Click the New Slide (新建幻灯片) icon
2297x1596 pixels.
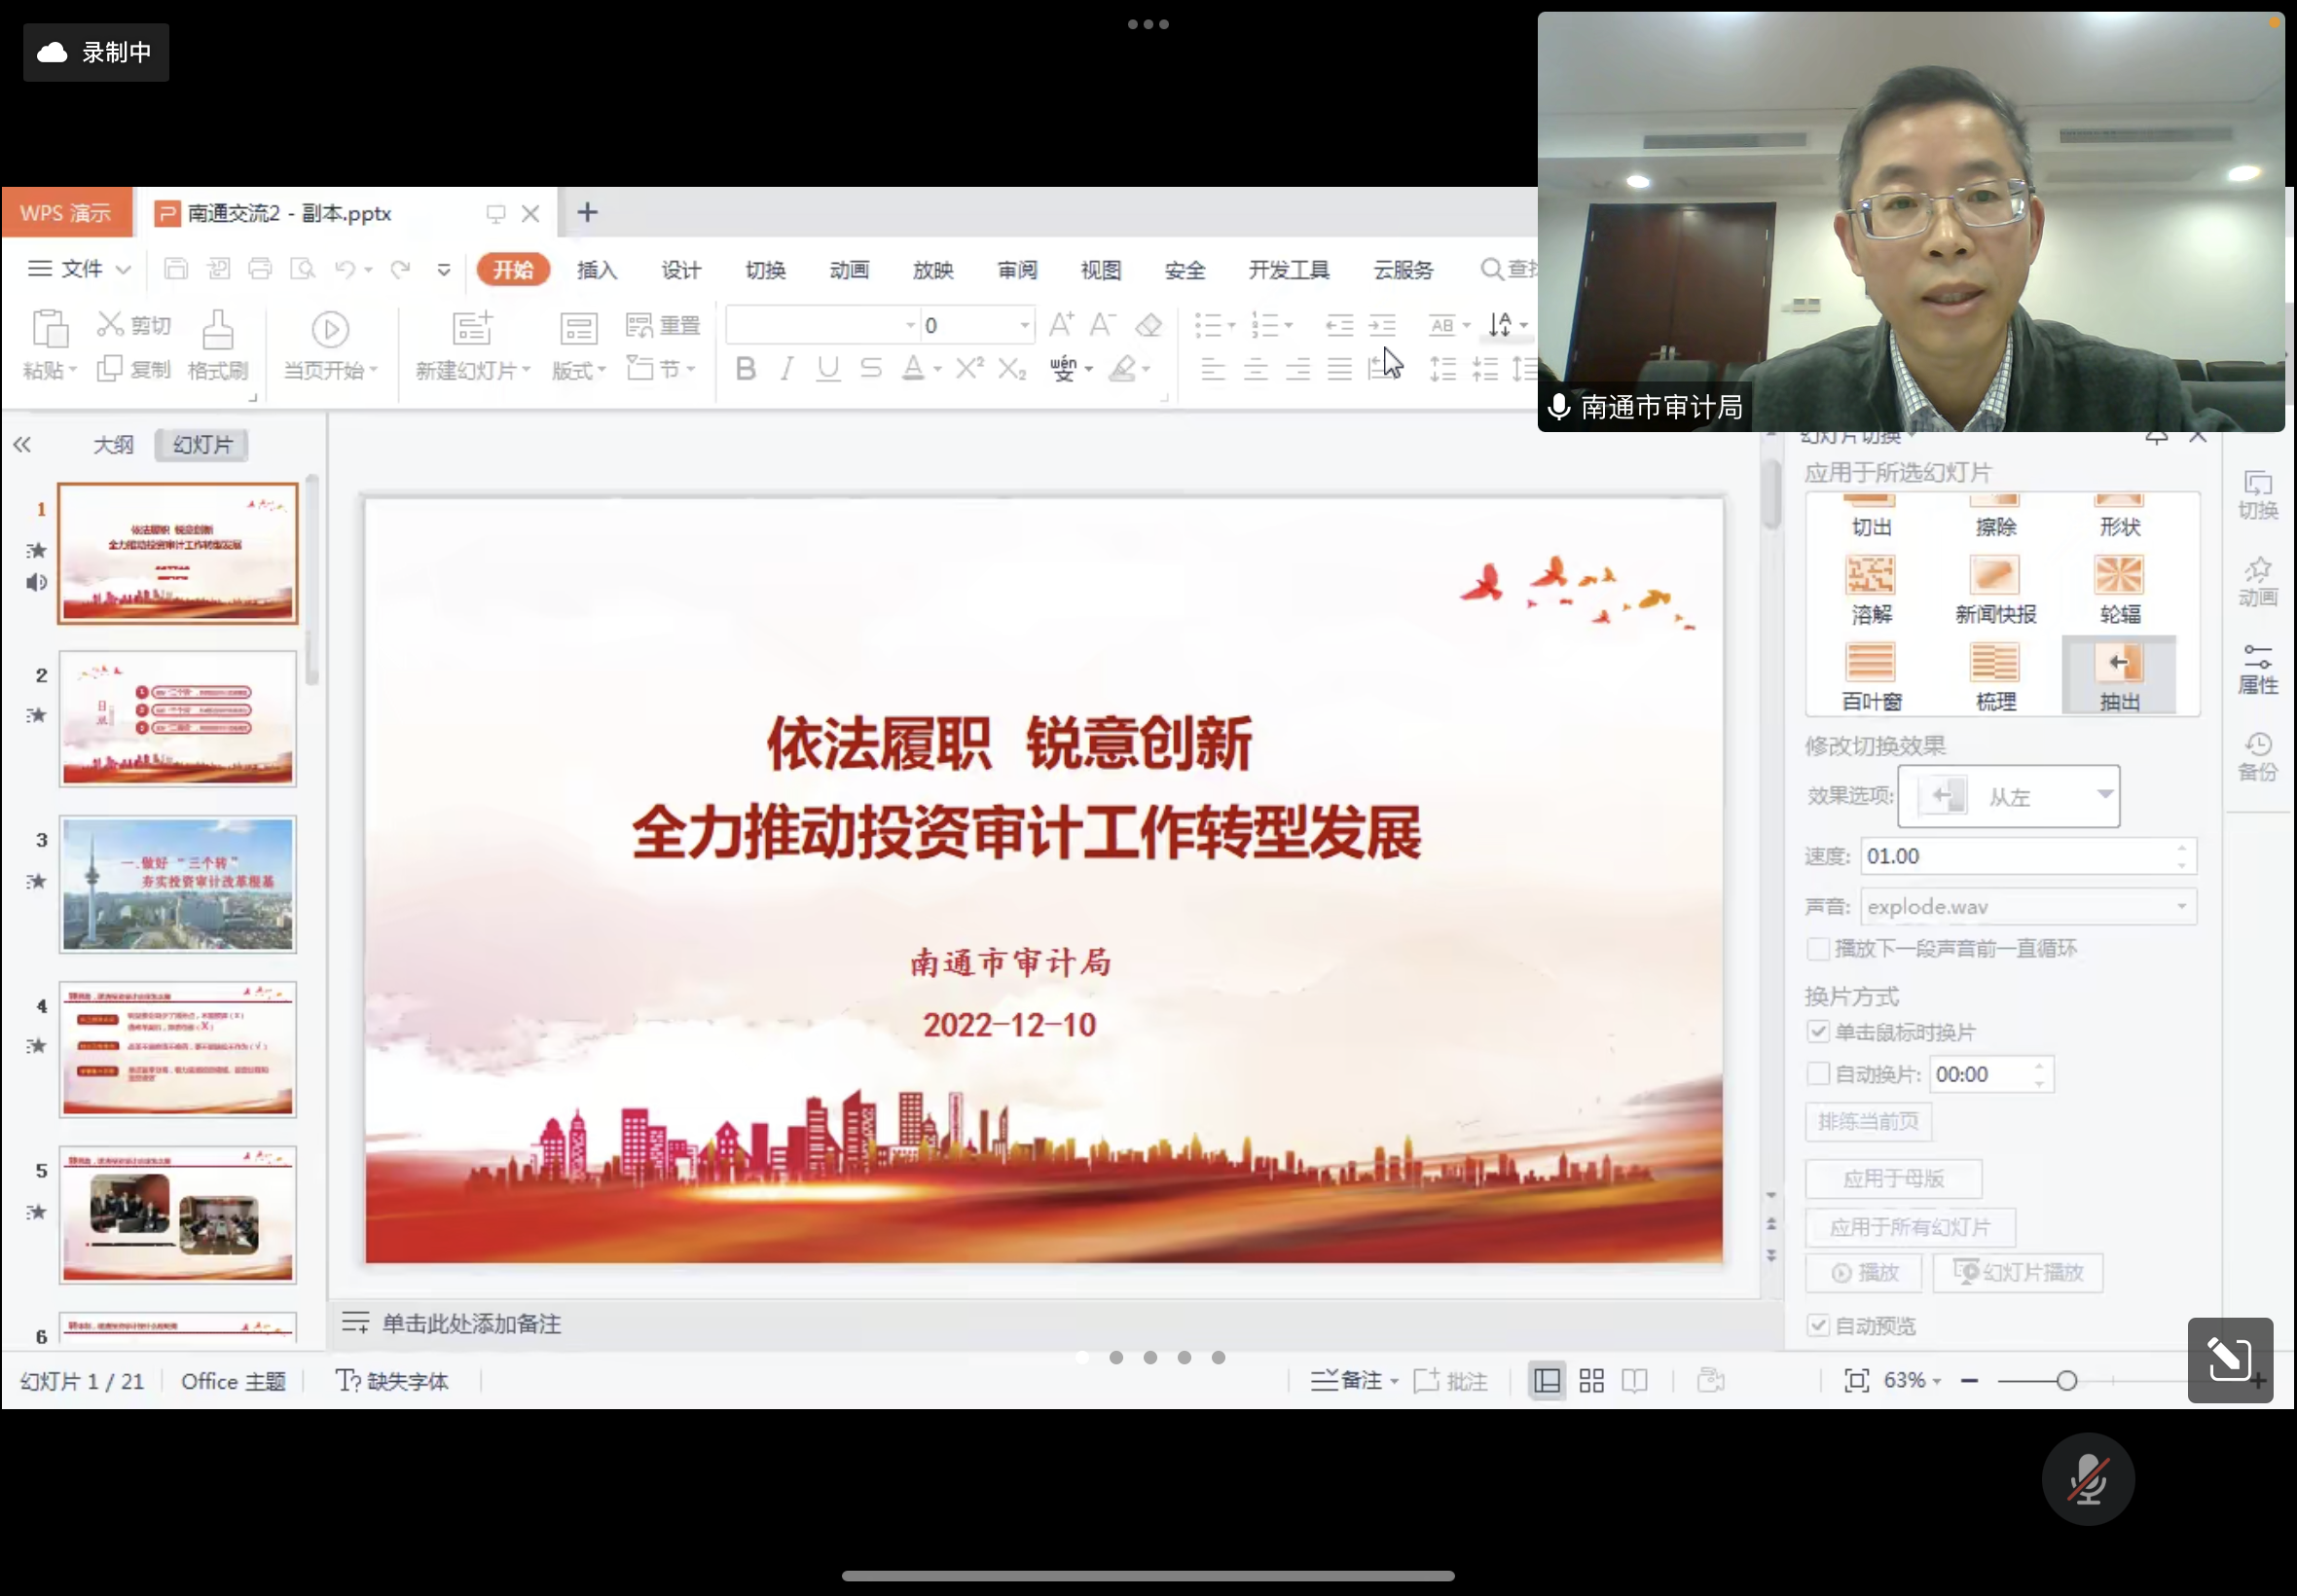(471, 329)
